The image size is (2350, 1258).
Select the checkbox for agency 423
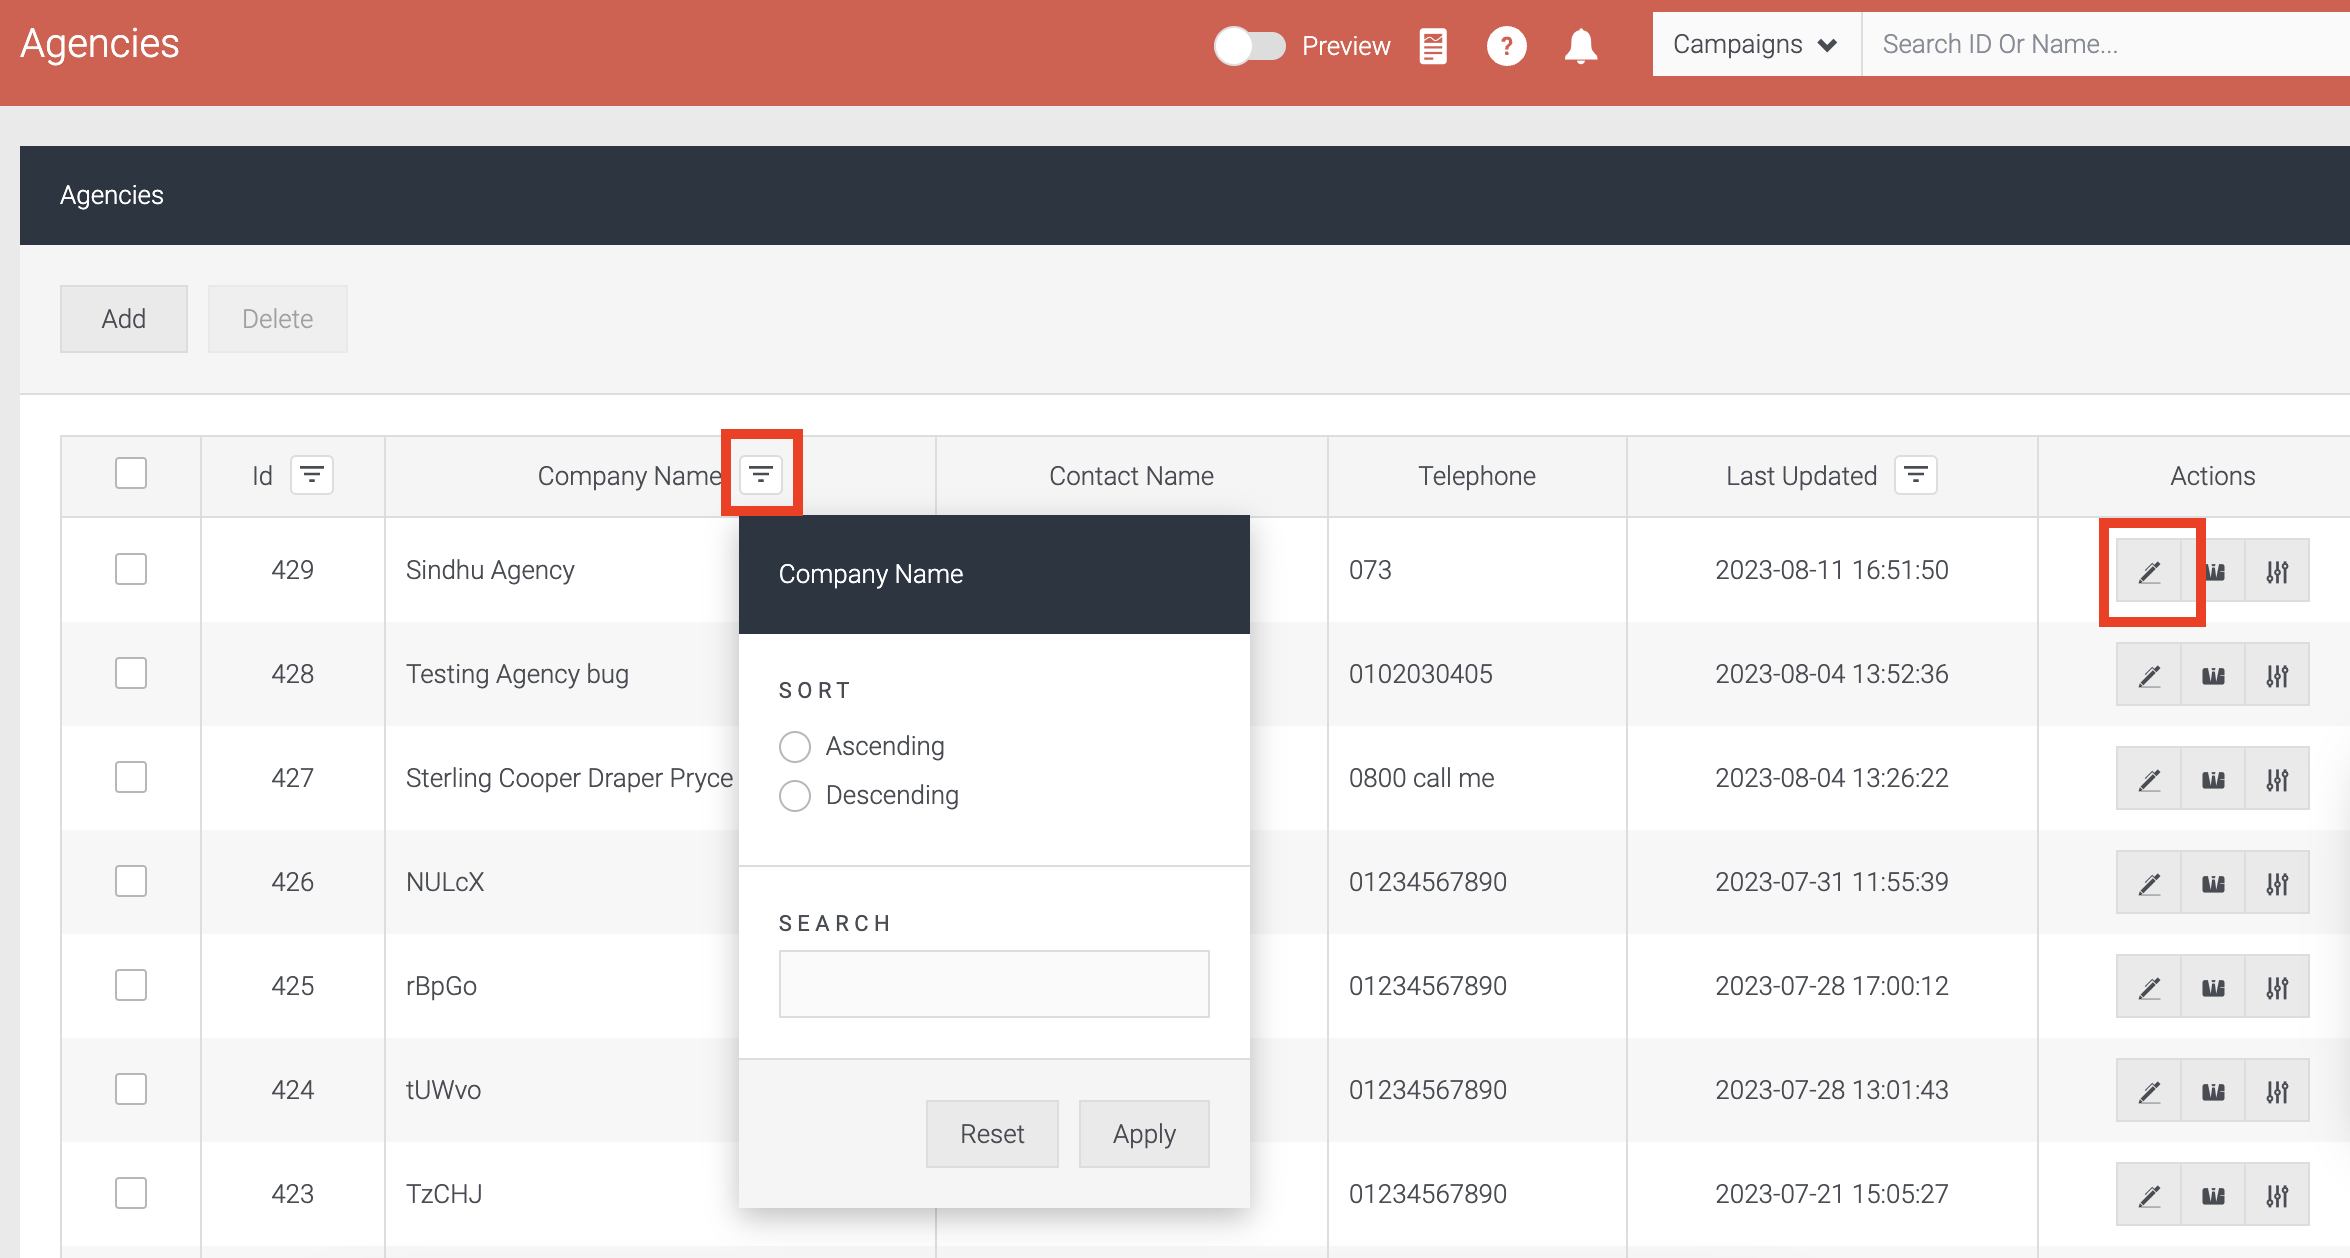[x=131, y=1193]
